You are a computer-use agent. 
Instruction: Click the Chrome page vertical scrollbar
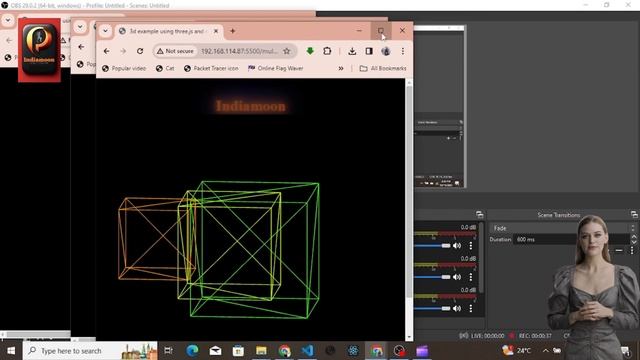(x=409, y=192)
